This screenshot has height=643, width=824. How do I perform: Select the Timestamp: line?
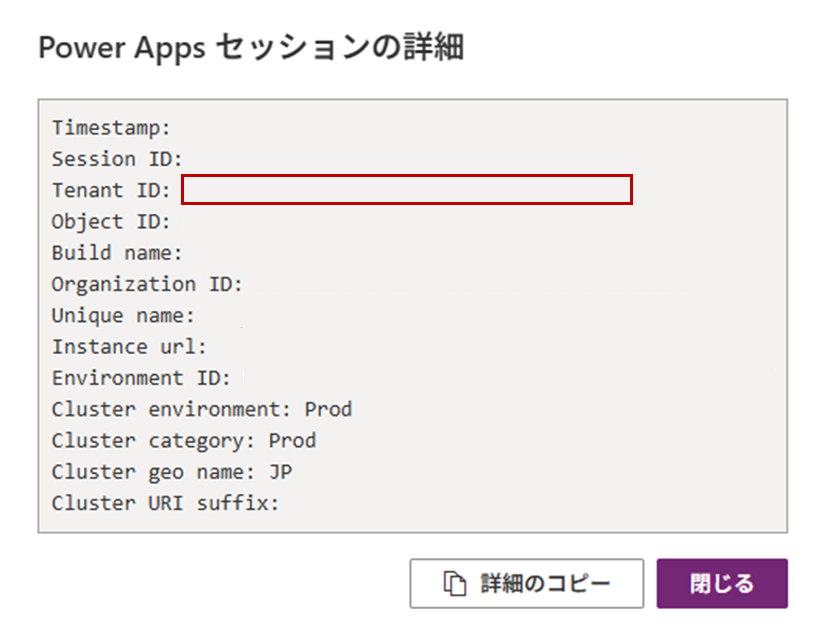[x=111, y=128]
